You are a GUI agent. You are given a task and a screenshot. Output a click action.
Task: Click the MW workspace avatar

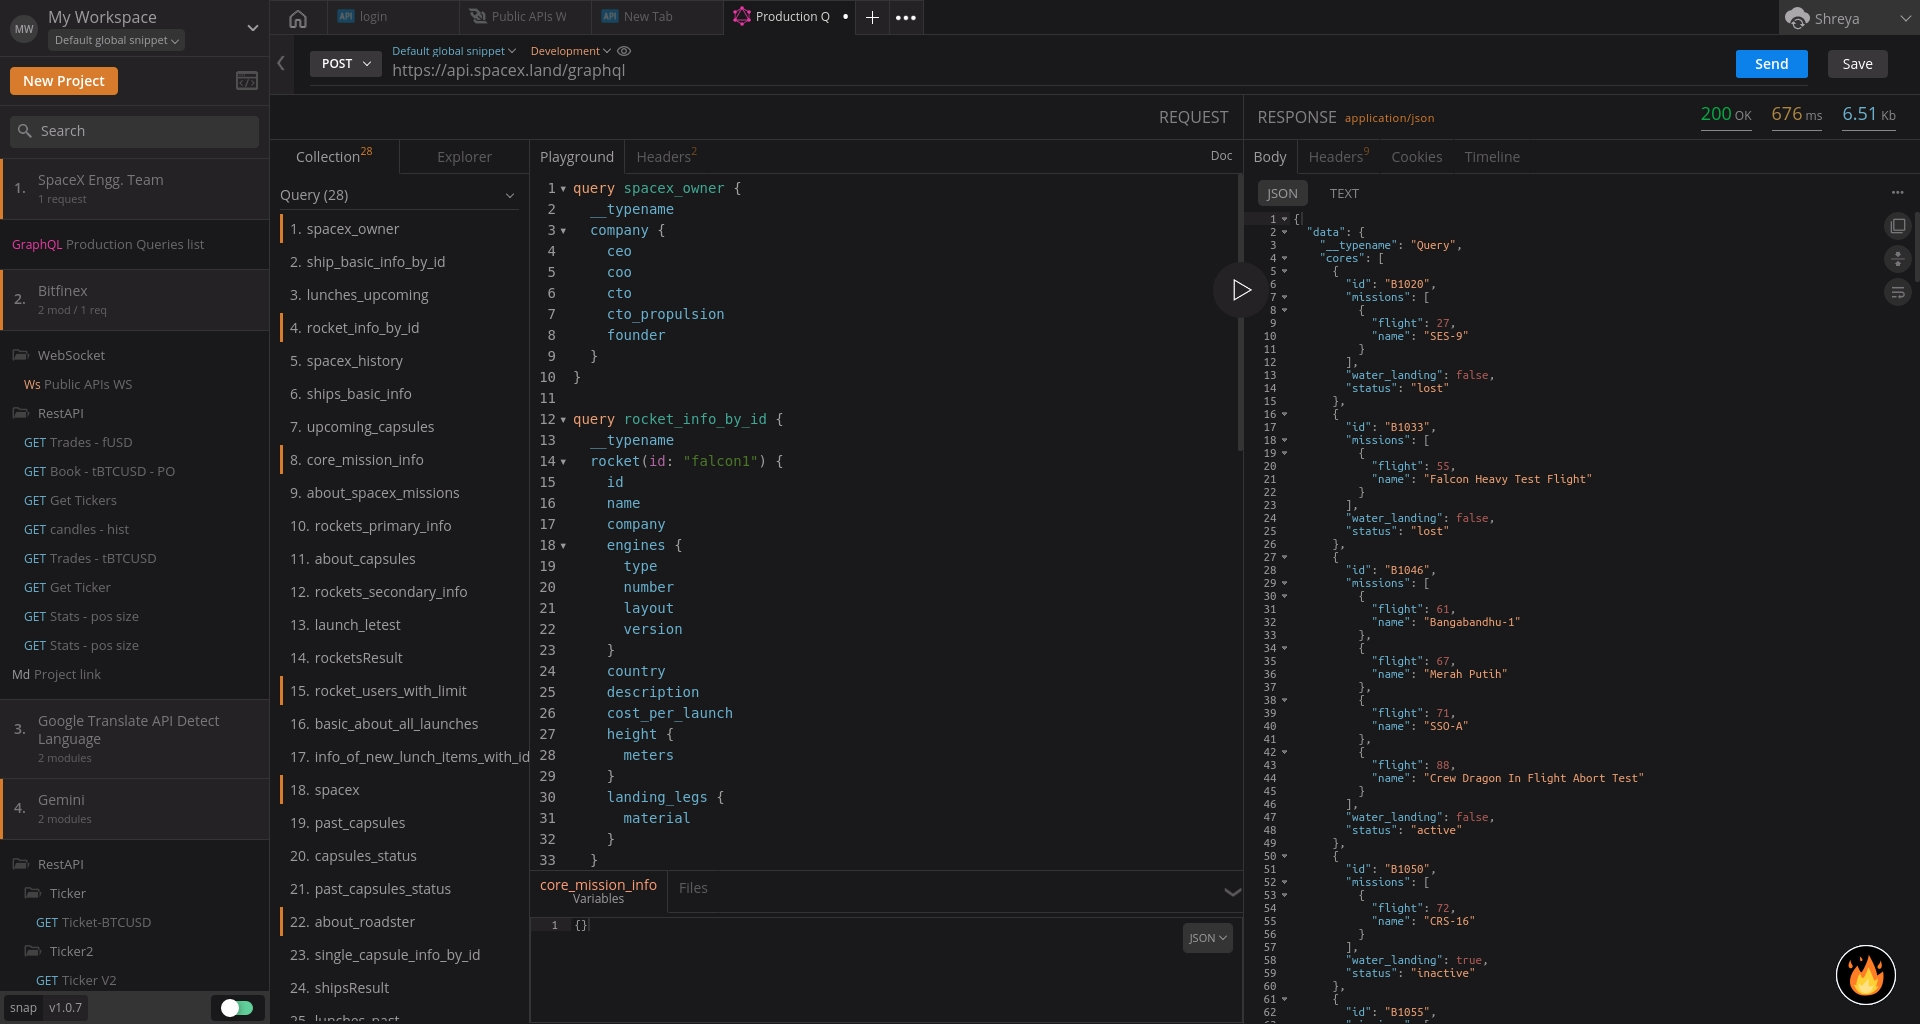tap(24, 29)
